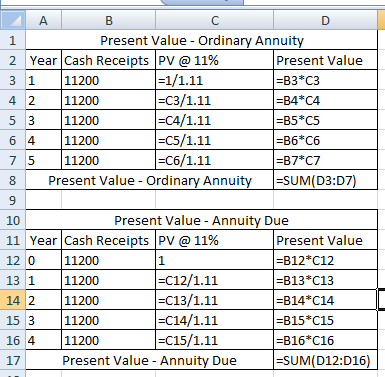
Task: Select column D header
Action: coord(325,20)
